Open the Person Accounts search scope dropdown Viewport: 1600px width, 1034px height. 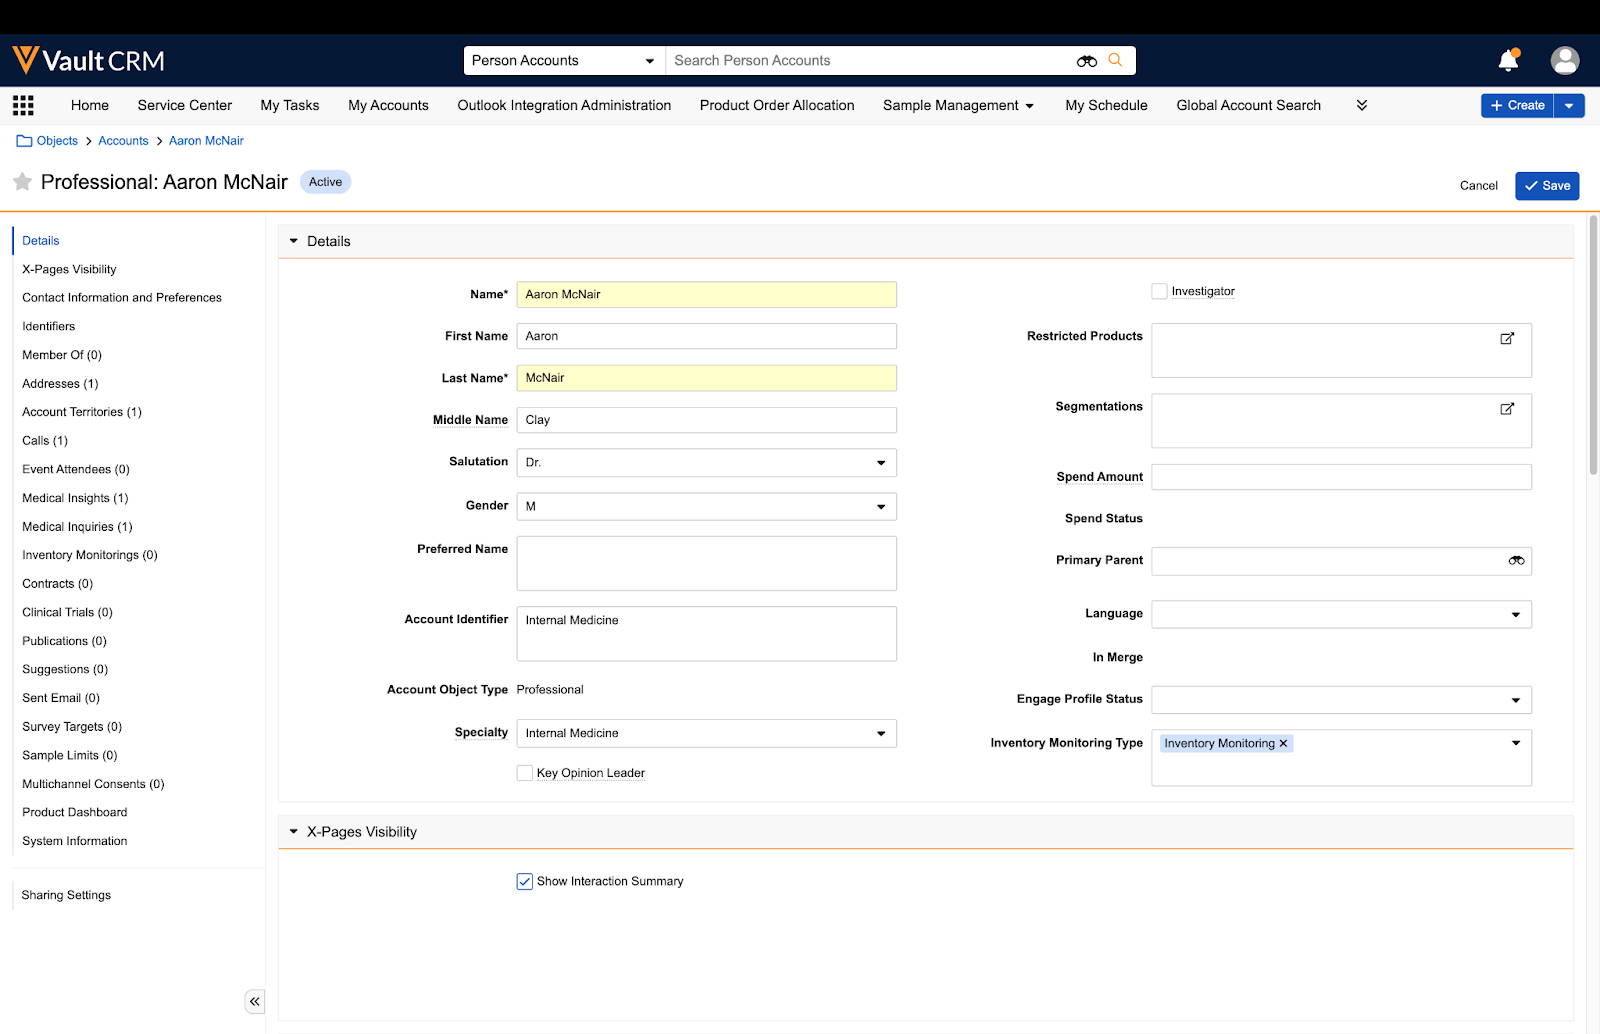(x=563, y=61)
